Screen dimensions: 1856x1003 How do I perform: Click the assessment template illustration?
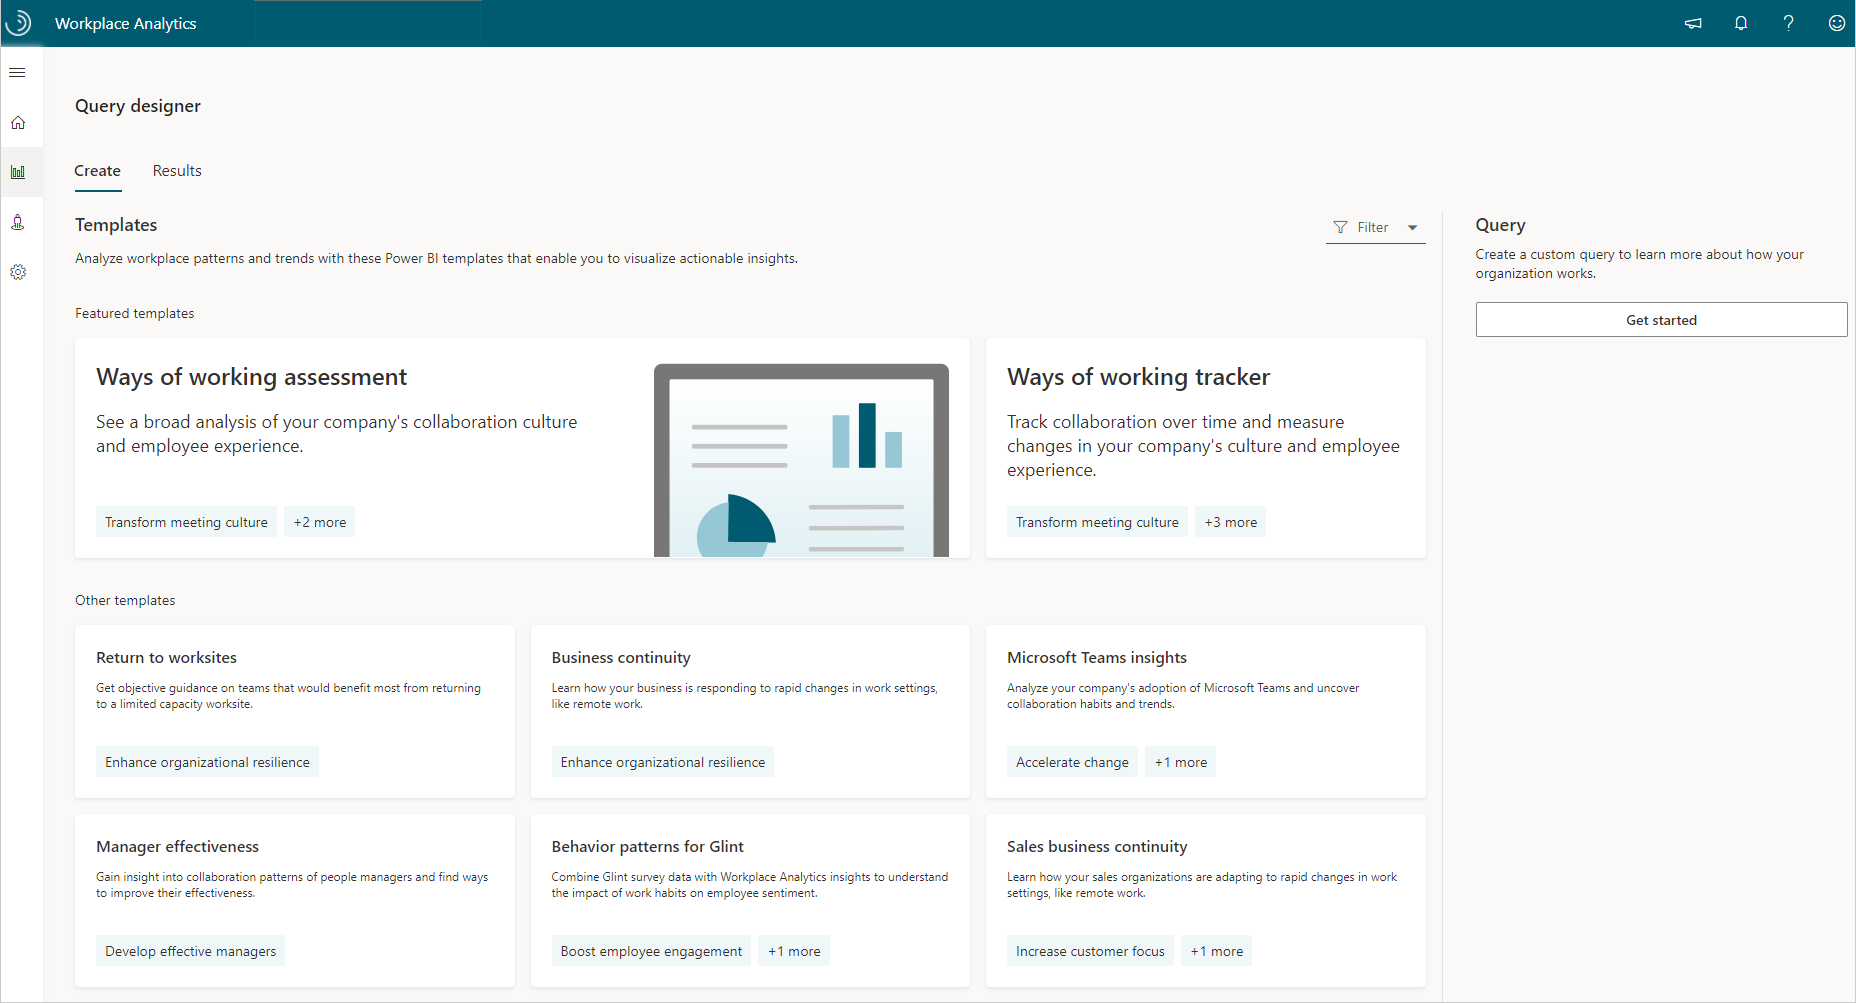pos(801,460)
